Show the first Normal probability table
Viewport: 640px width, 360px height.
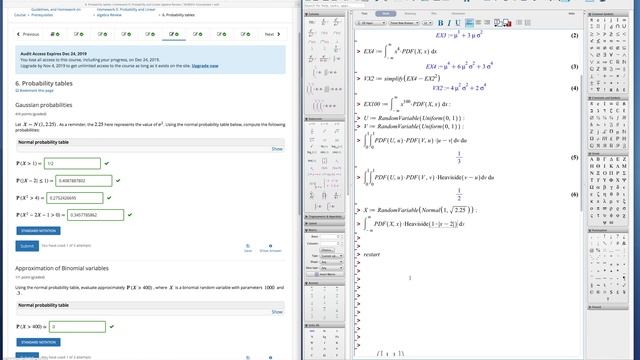click(x=277, y=149)
